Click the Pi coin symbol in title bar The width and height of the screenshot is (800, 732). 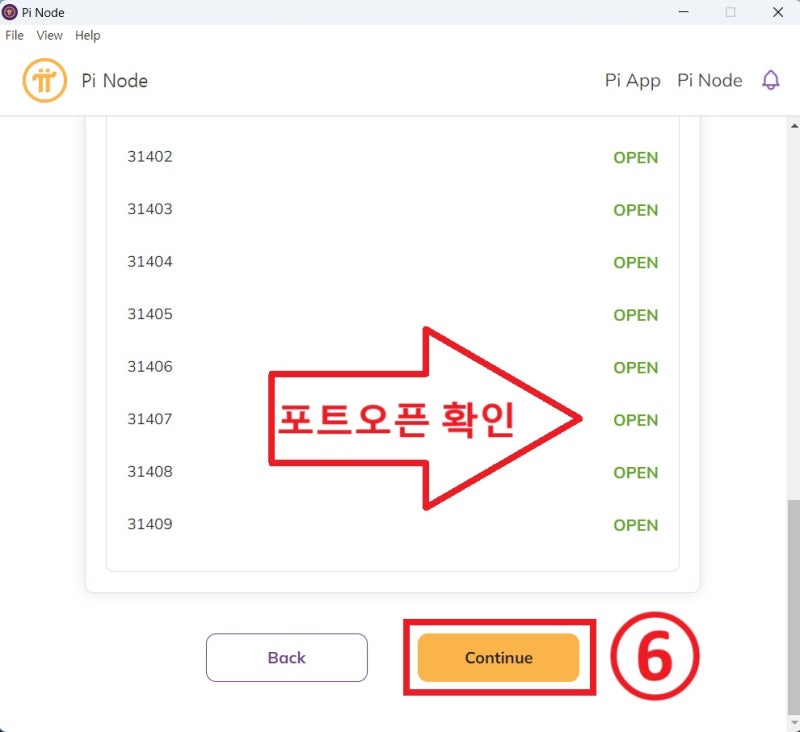tap(9, 12)
